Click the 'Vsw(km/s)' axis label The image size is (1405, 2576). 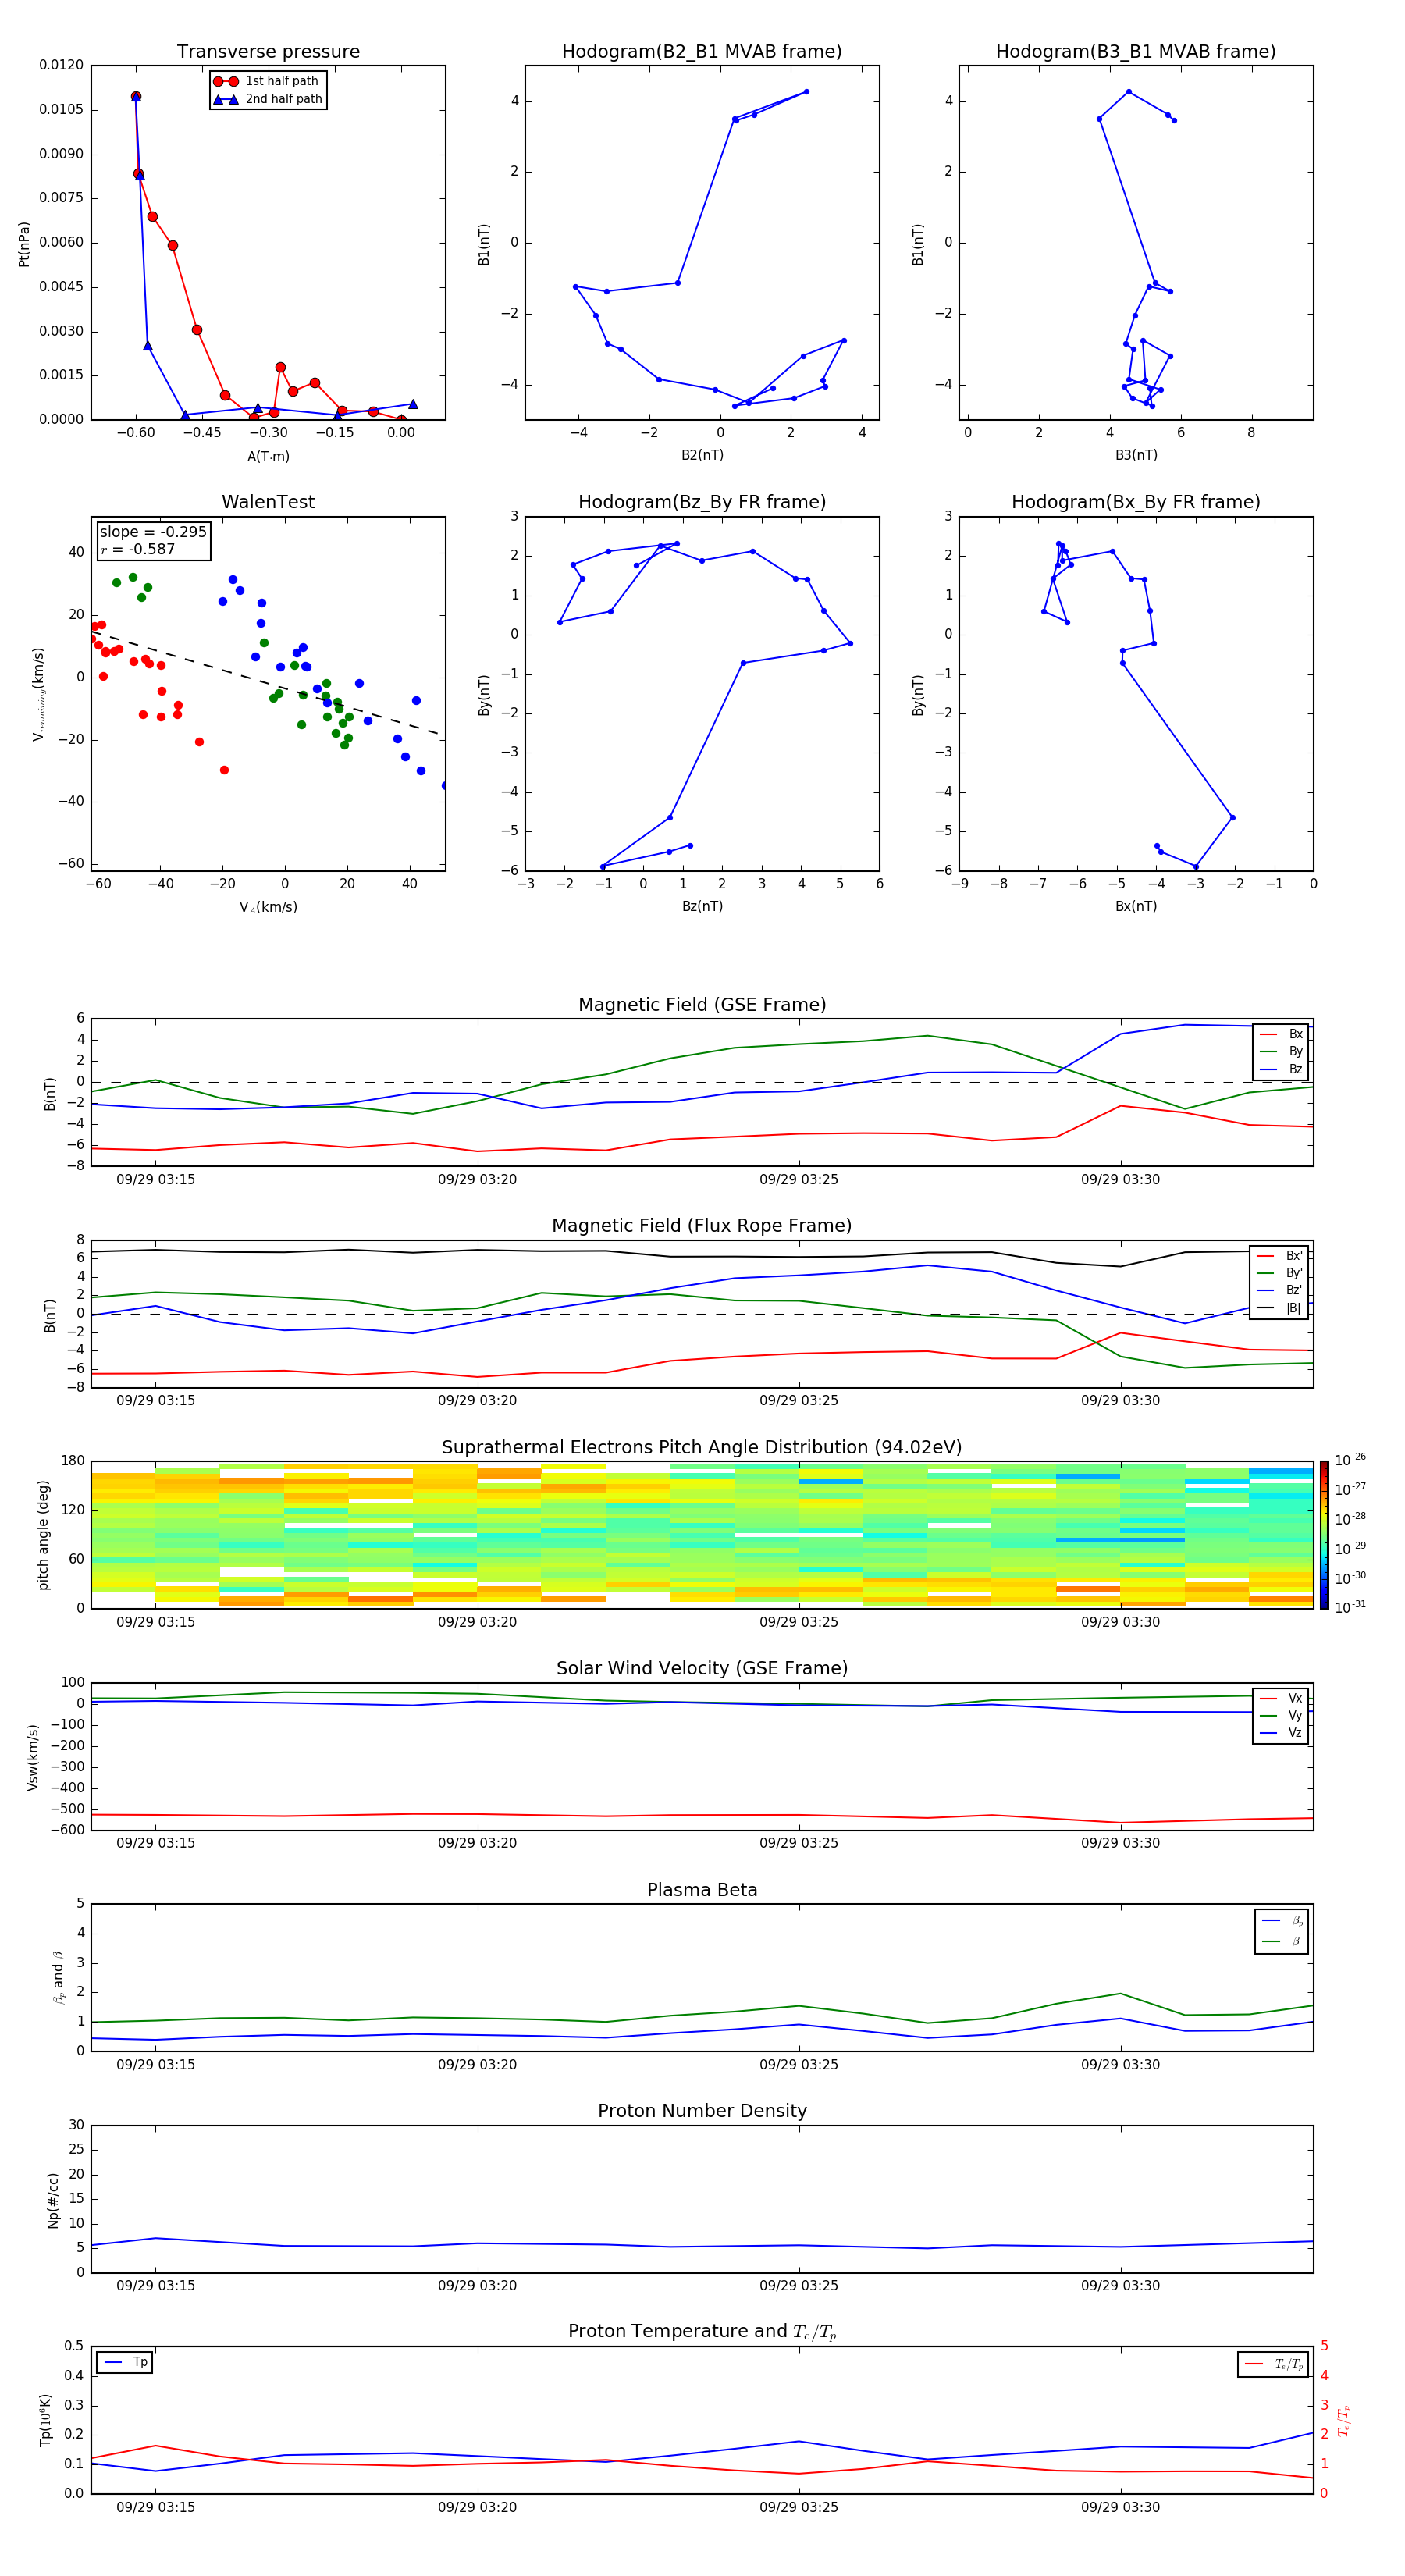coord(33,1757)
